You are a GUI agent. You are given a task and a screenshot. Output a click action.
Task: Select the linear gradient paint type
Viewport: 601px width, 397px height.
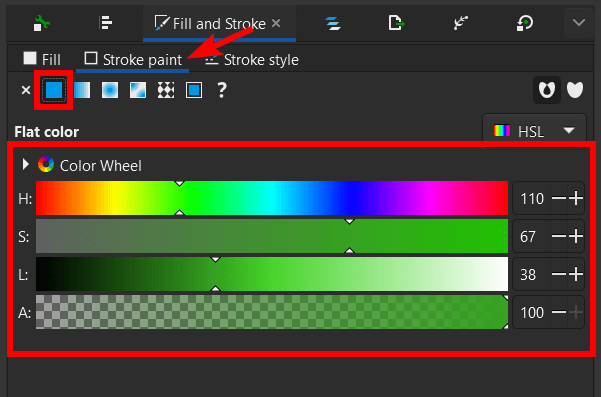click(x=82, y=90)
